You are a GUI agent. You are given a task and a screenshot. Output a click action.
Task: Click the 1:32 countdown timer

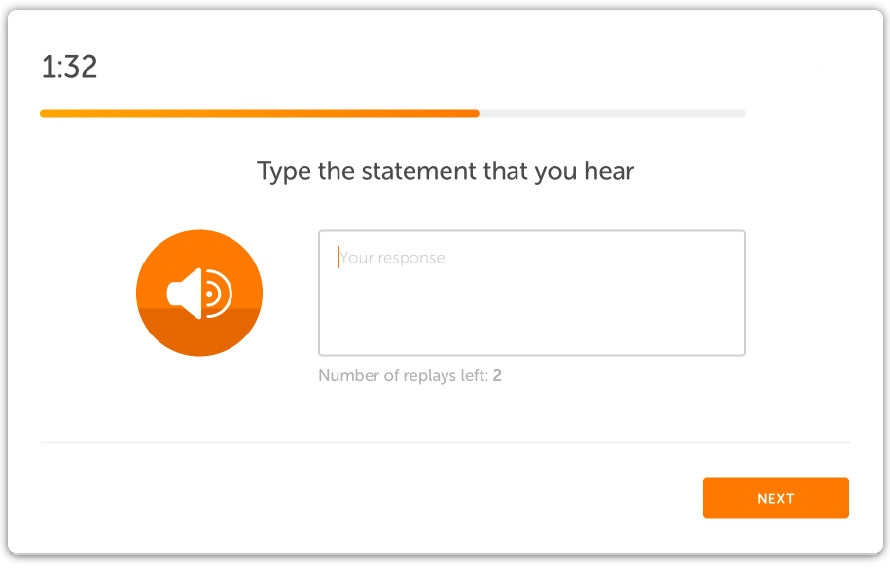tap(69, 67)
